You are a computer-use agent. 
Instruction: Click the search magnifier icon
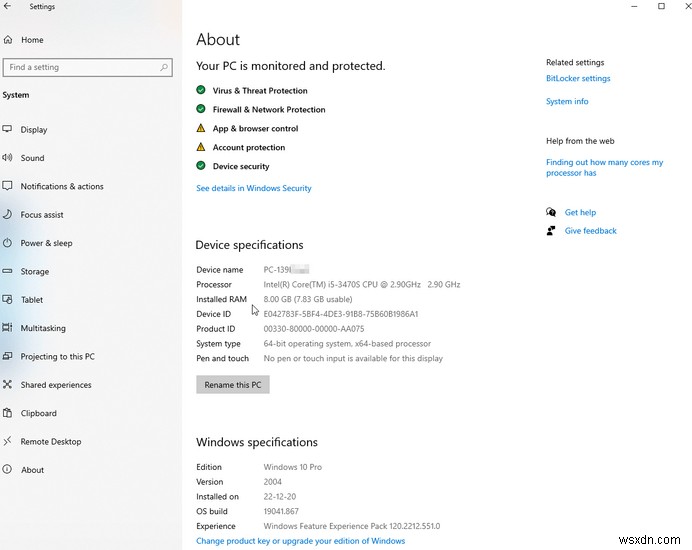pyautogui.click(x=164, y=68)
